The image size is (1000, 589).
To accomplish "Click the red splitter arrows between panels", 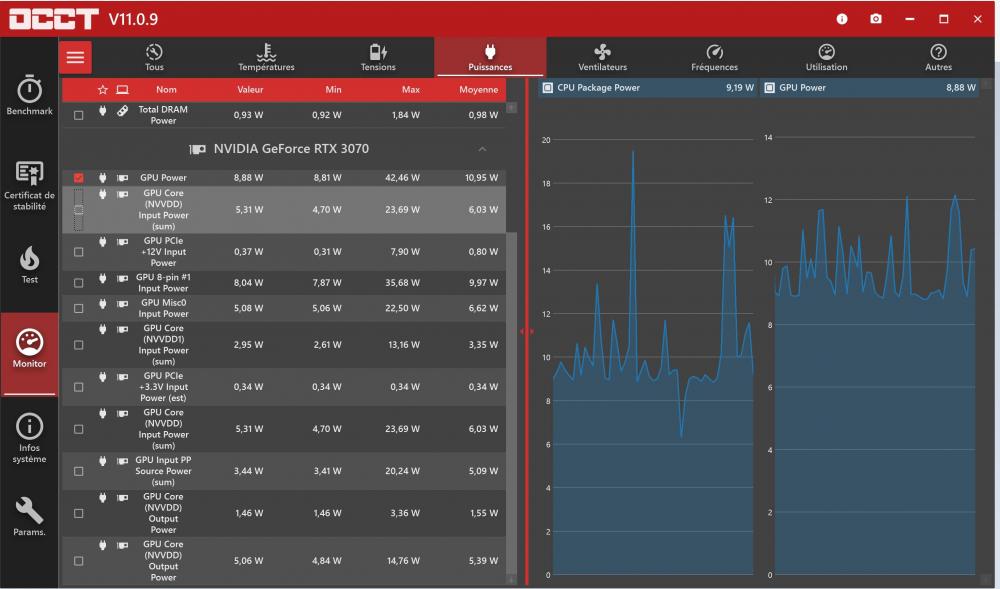I will point(527,331).
